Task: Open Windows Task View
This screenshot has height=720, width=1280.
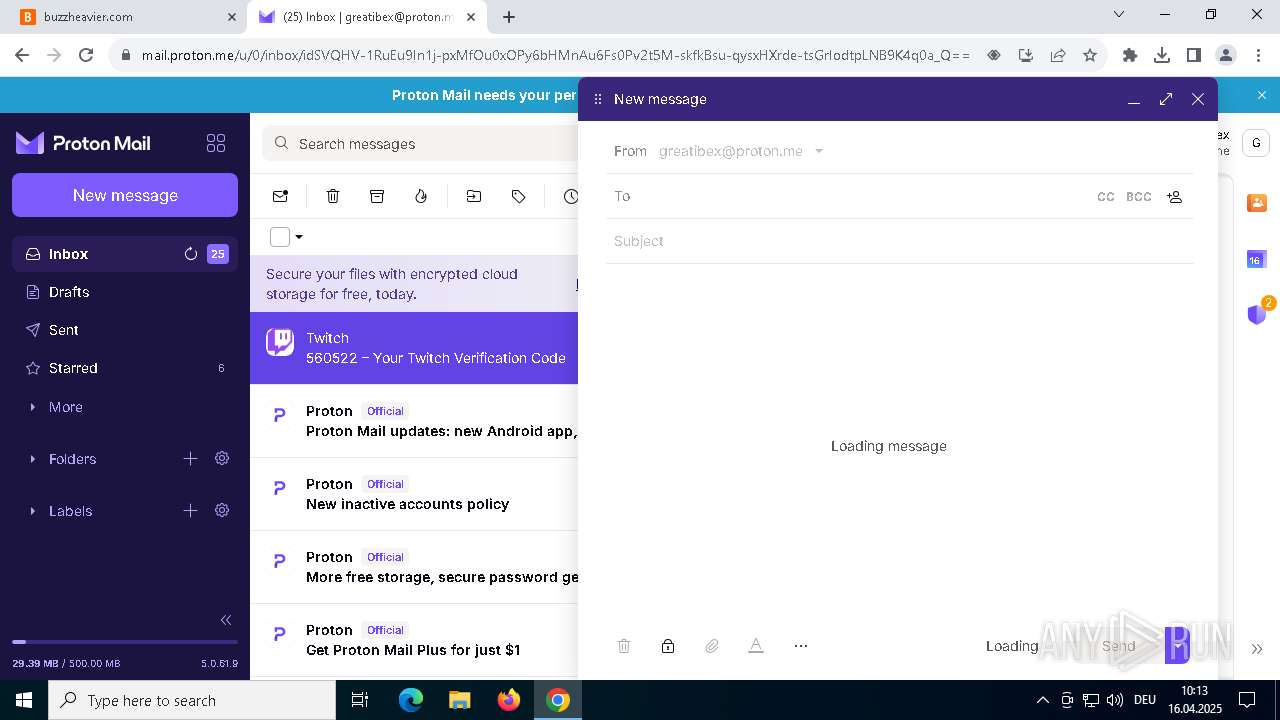Action: click(x=360, y=700)
